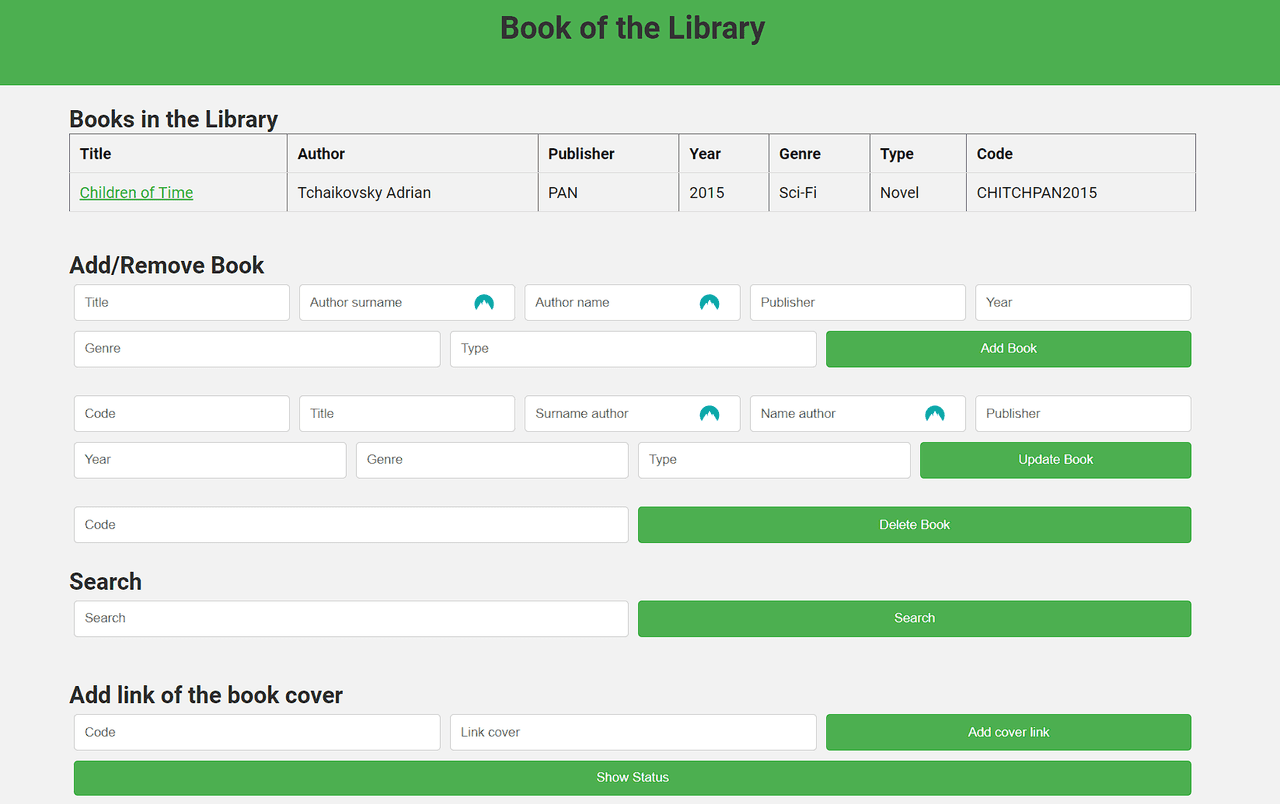
Task: Select the Publisher field in the add book row
Action: (857, 303)
